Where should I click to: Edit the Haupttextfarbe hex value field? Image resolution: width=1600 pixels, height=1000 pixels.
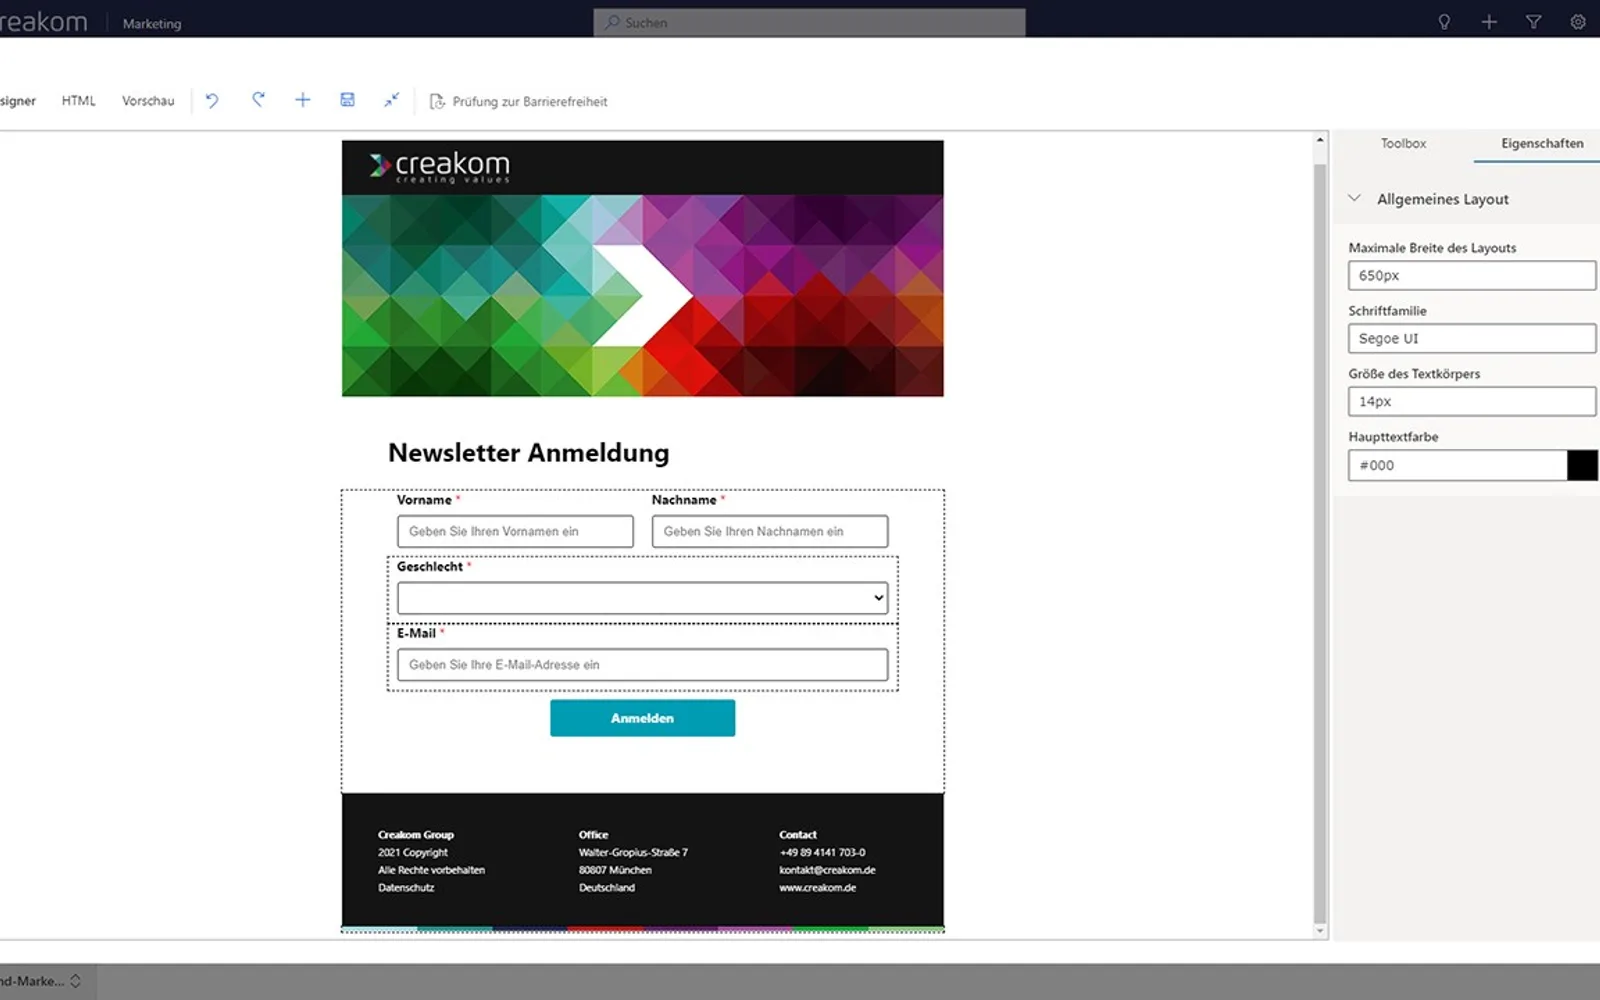(x=1457, y=465)
